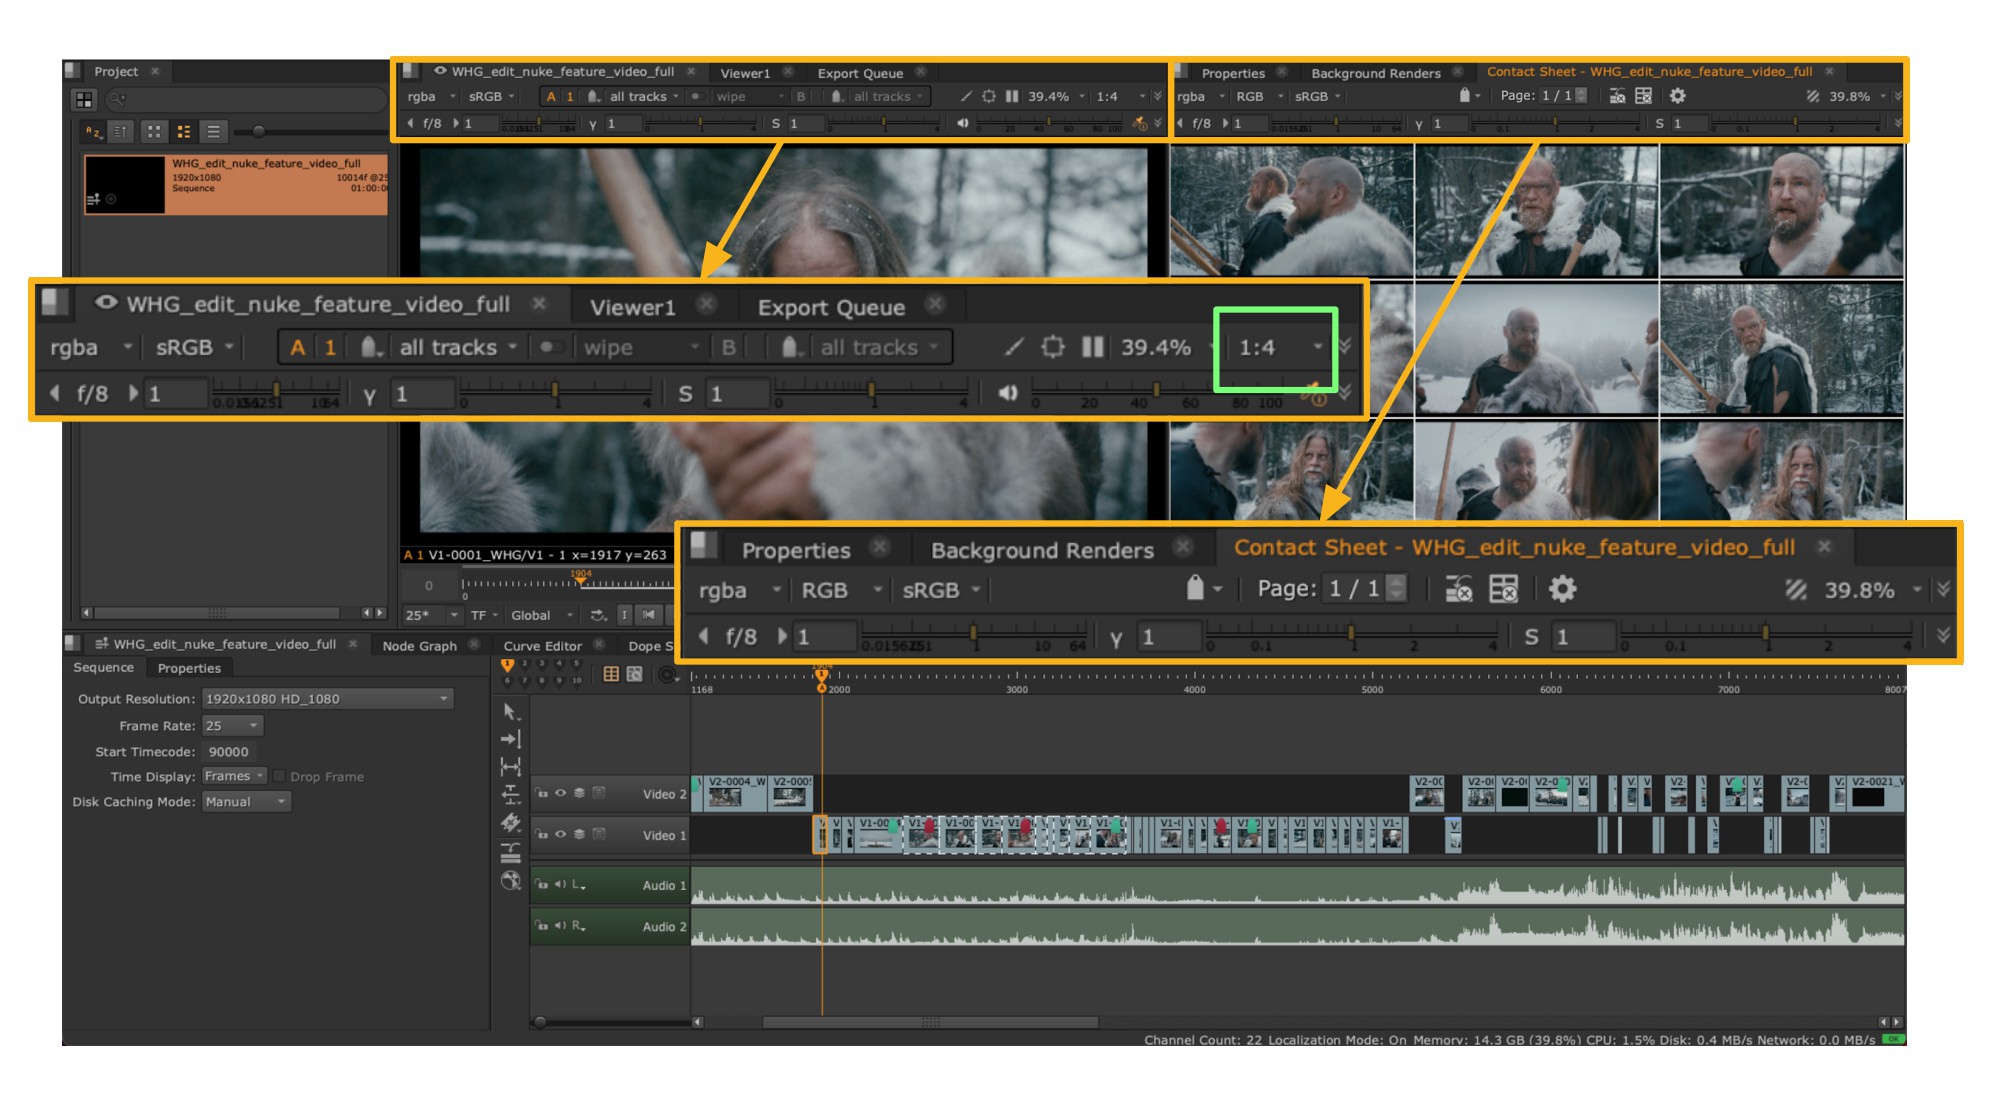The width and height of the screenshot is (2003, 1105).
Task: Switch project bin to list view icon
Action: (213, 131)
